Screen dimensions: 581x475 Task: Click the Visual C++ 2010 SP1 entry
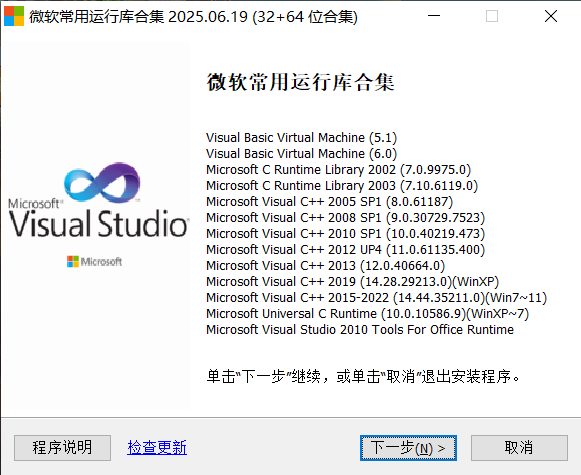tap(345, 233)
